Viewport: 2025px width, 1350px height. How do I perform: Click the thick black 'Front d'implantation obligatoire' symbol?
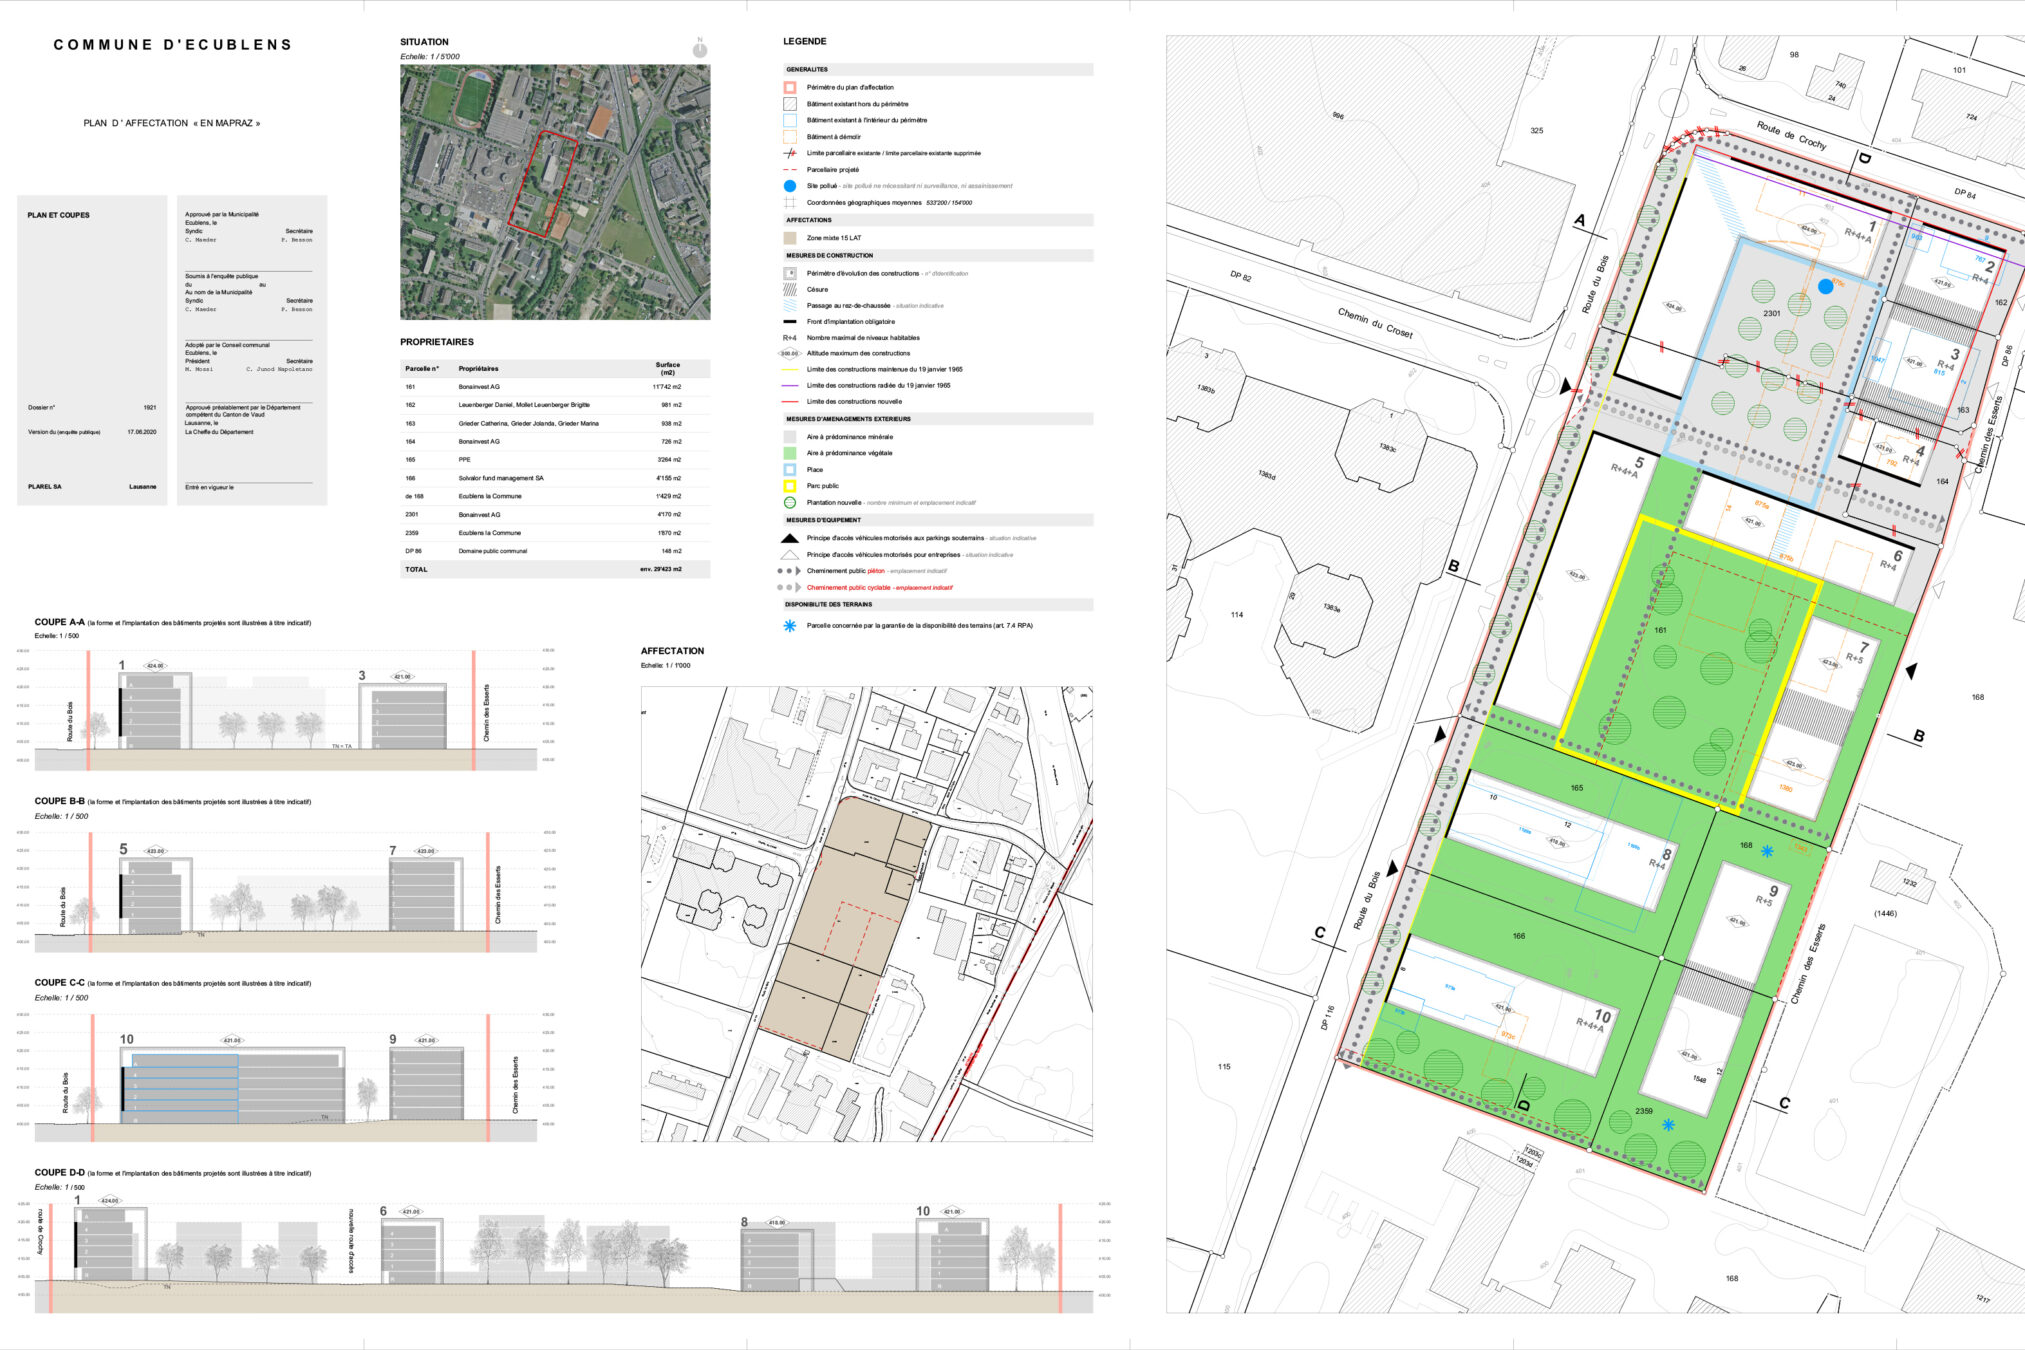(789, 322)
